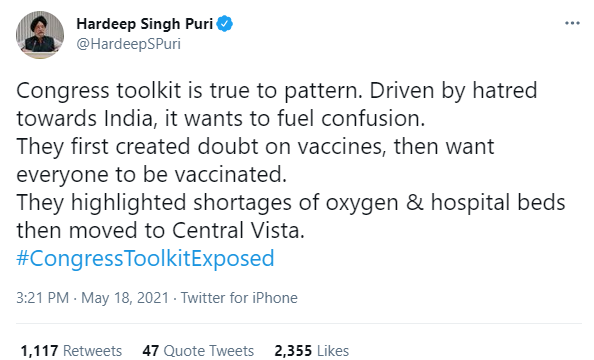Open the three-dot more options menu

(572, 23)
